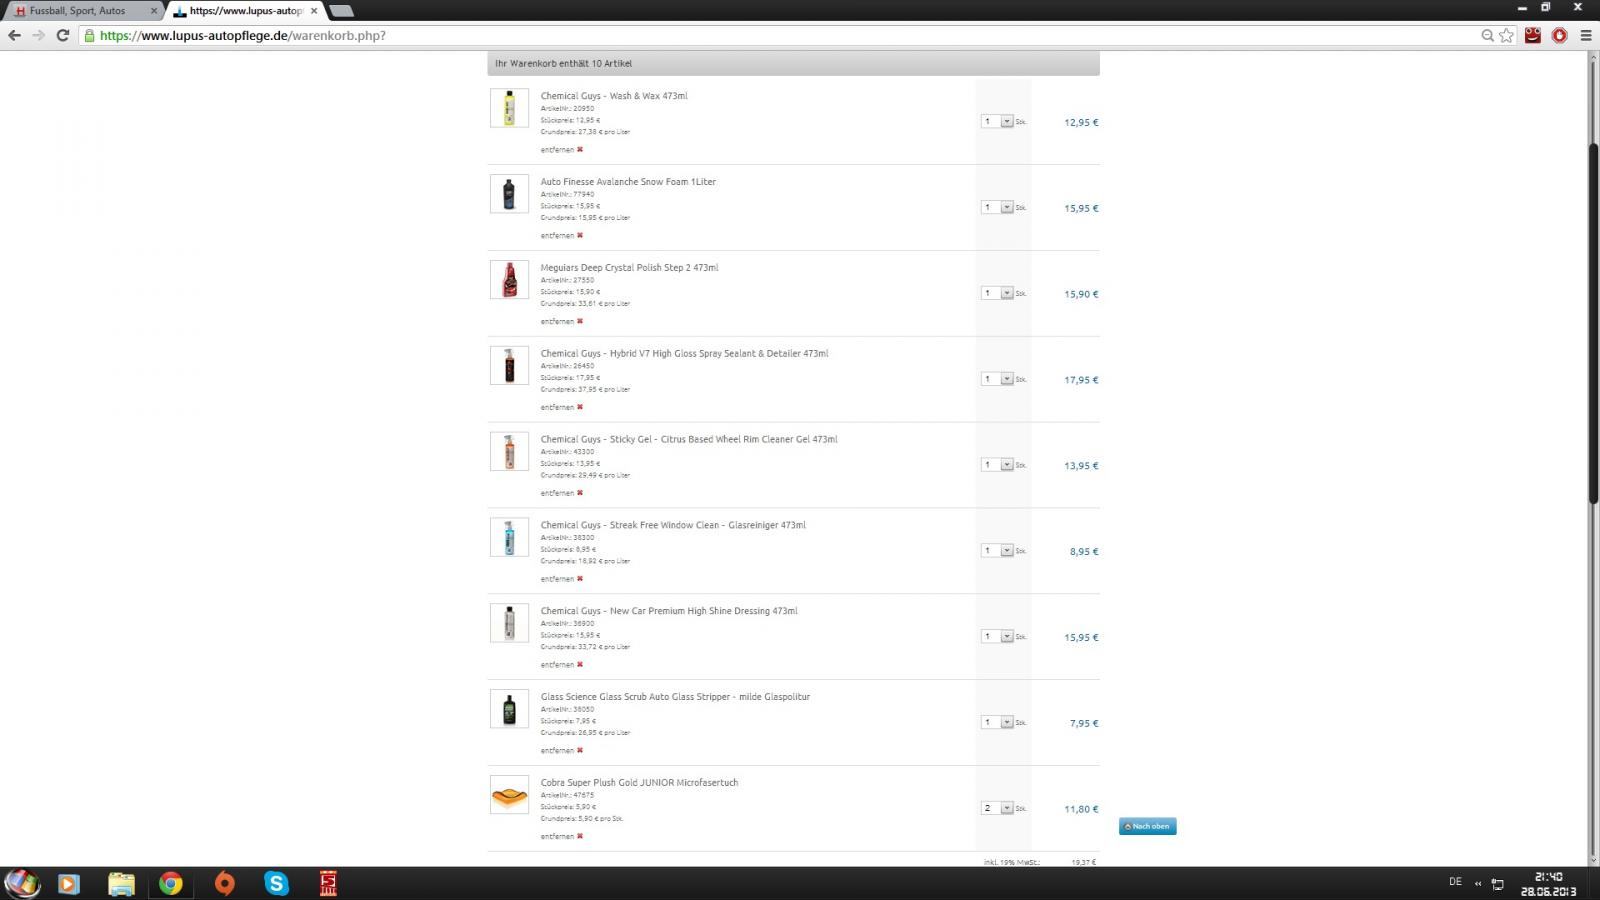Show hidden system tray icons
Screen dimensions: 1600x900
tap(1478, 883)
